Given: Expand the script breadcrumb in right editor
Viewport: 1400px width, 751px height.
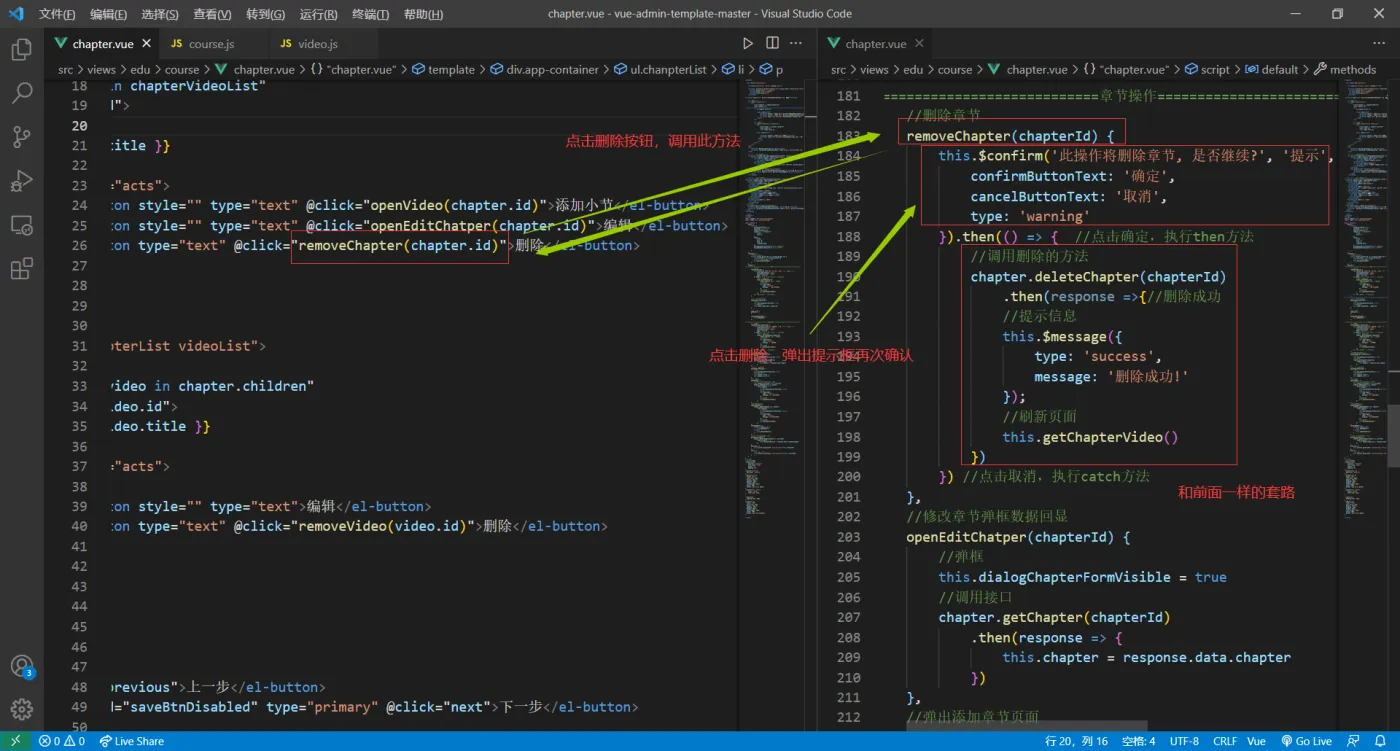Looking at the screenshot, I should [1207, 70].
